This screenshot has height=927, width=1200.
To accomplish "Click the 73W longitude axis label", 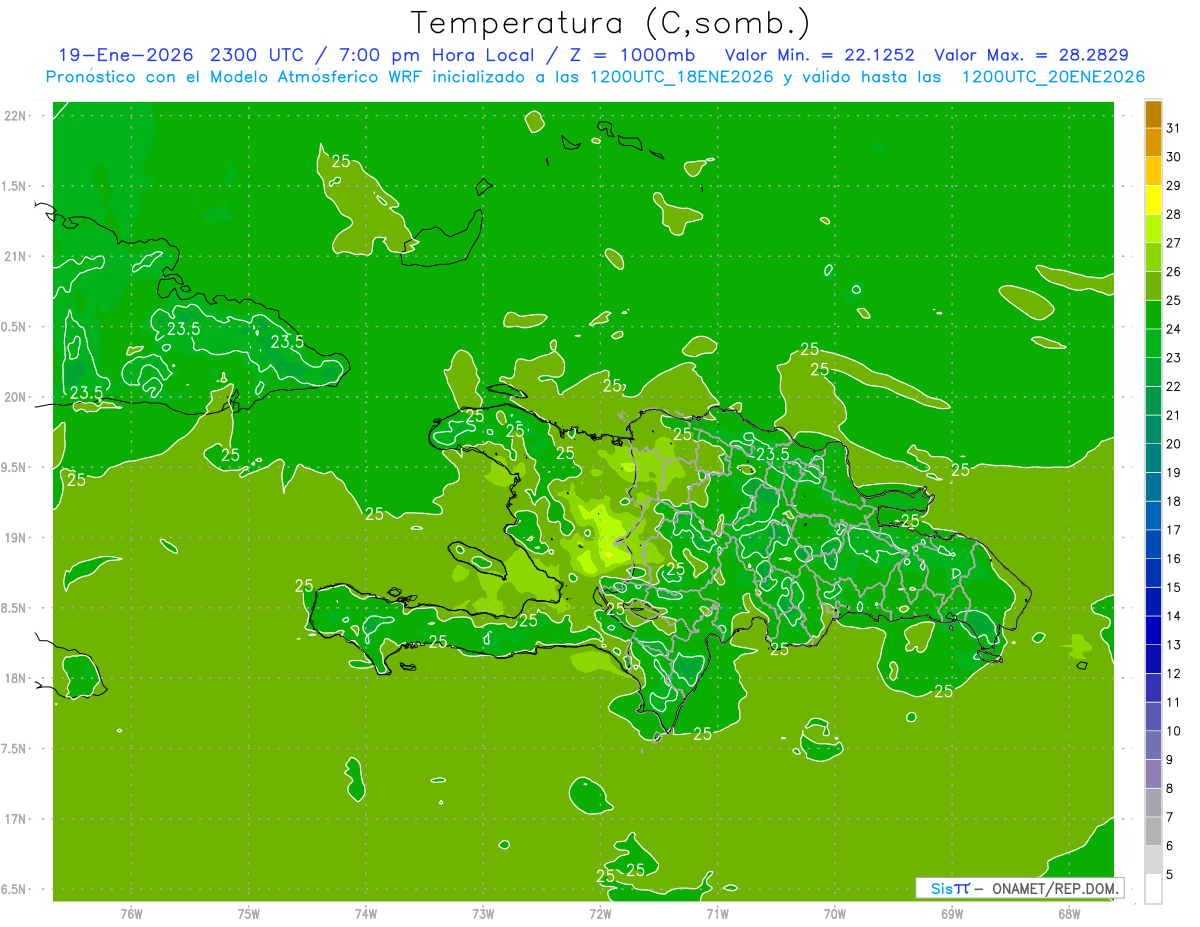I will click(x=483, y=914).
